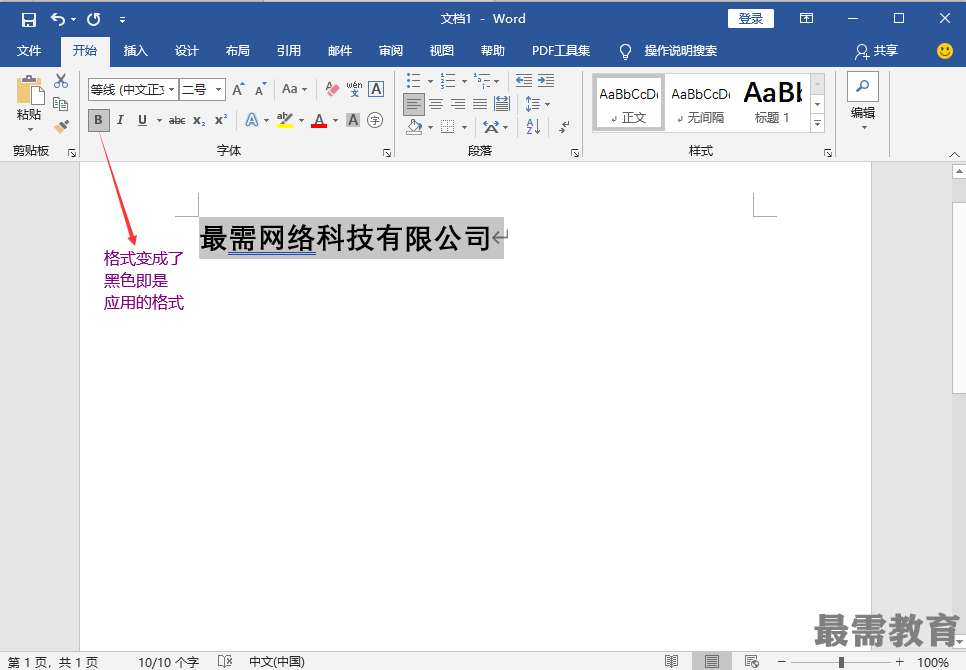Switch to the 引用 (References) tab
This screenshot has width=966, height=670.
click(288, 50)
